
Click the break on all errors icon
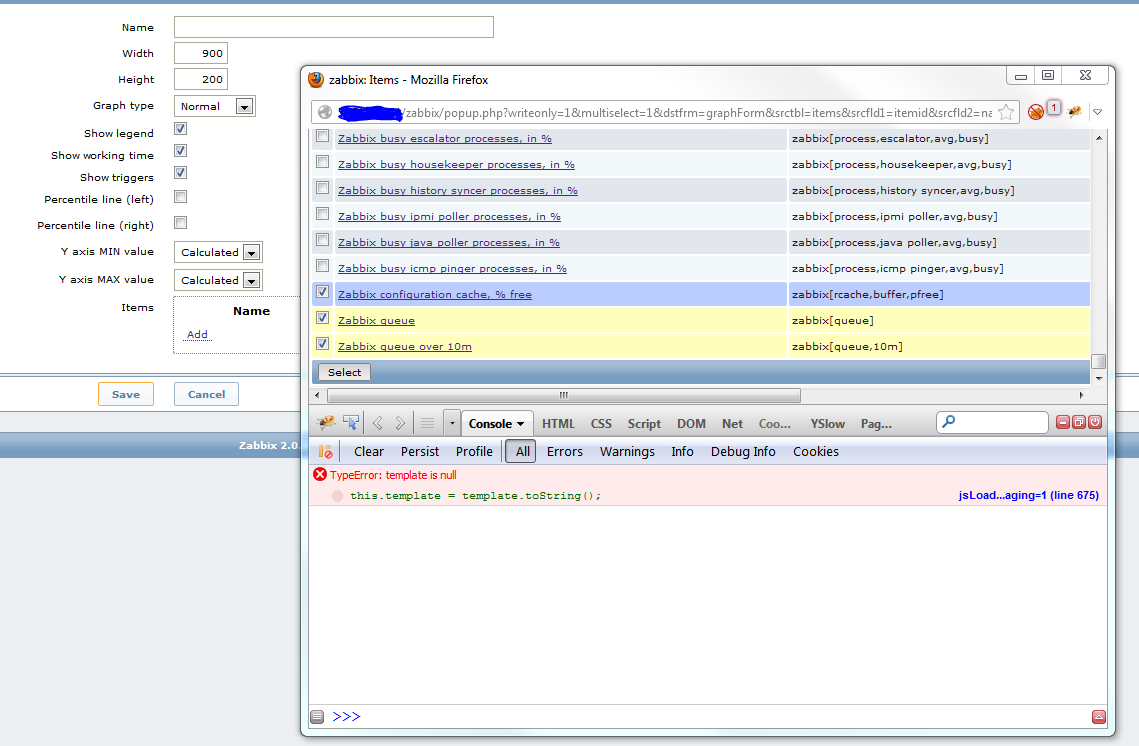tap(325, 452)
